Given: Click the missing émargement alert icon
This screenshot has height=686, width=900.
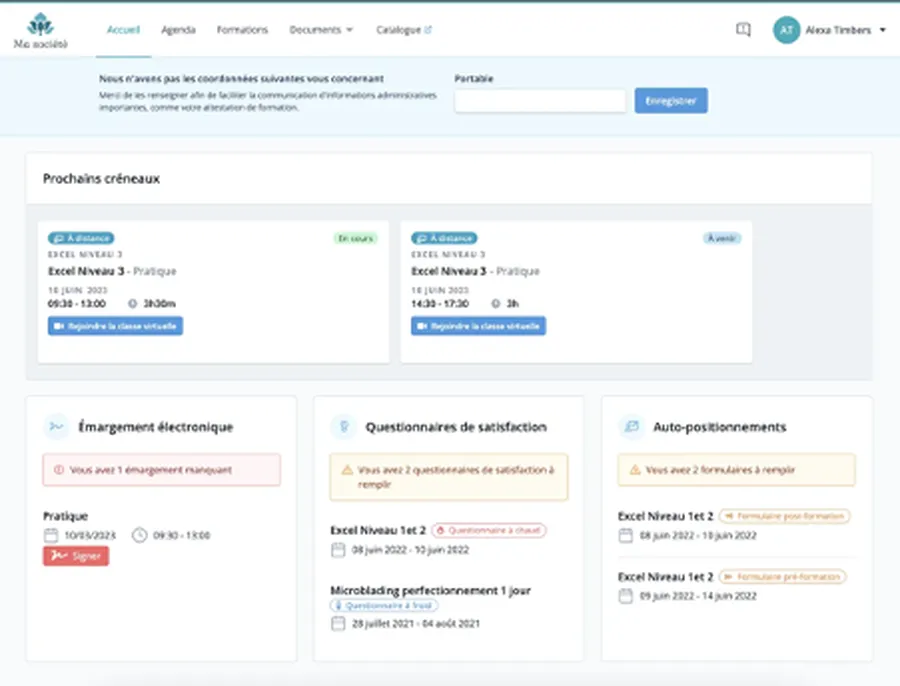Looking at the screenshot, I should pos(59,470).
